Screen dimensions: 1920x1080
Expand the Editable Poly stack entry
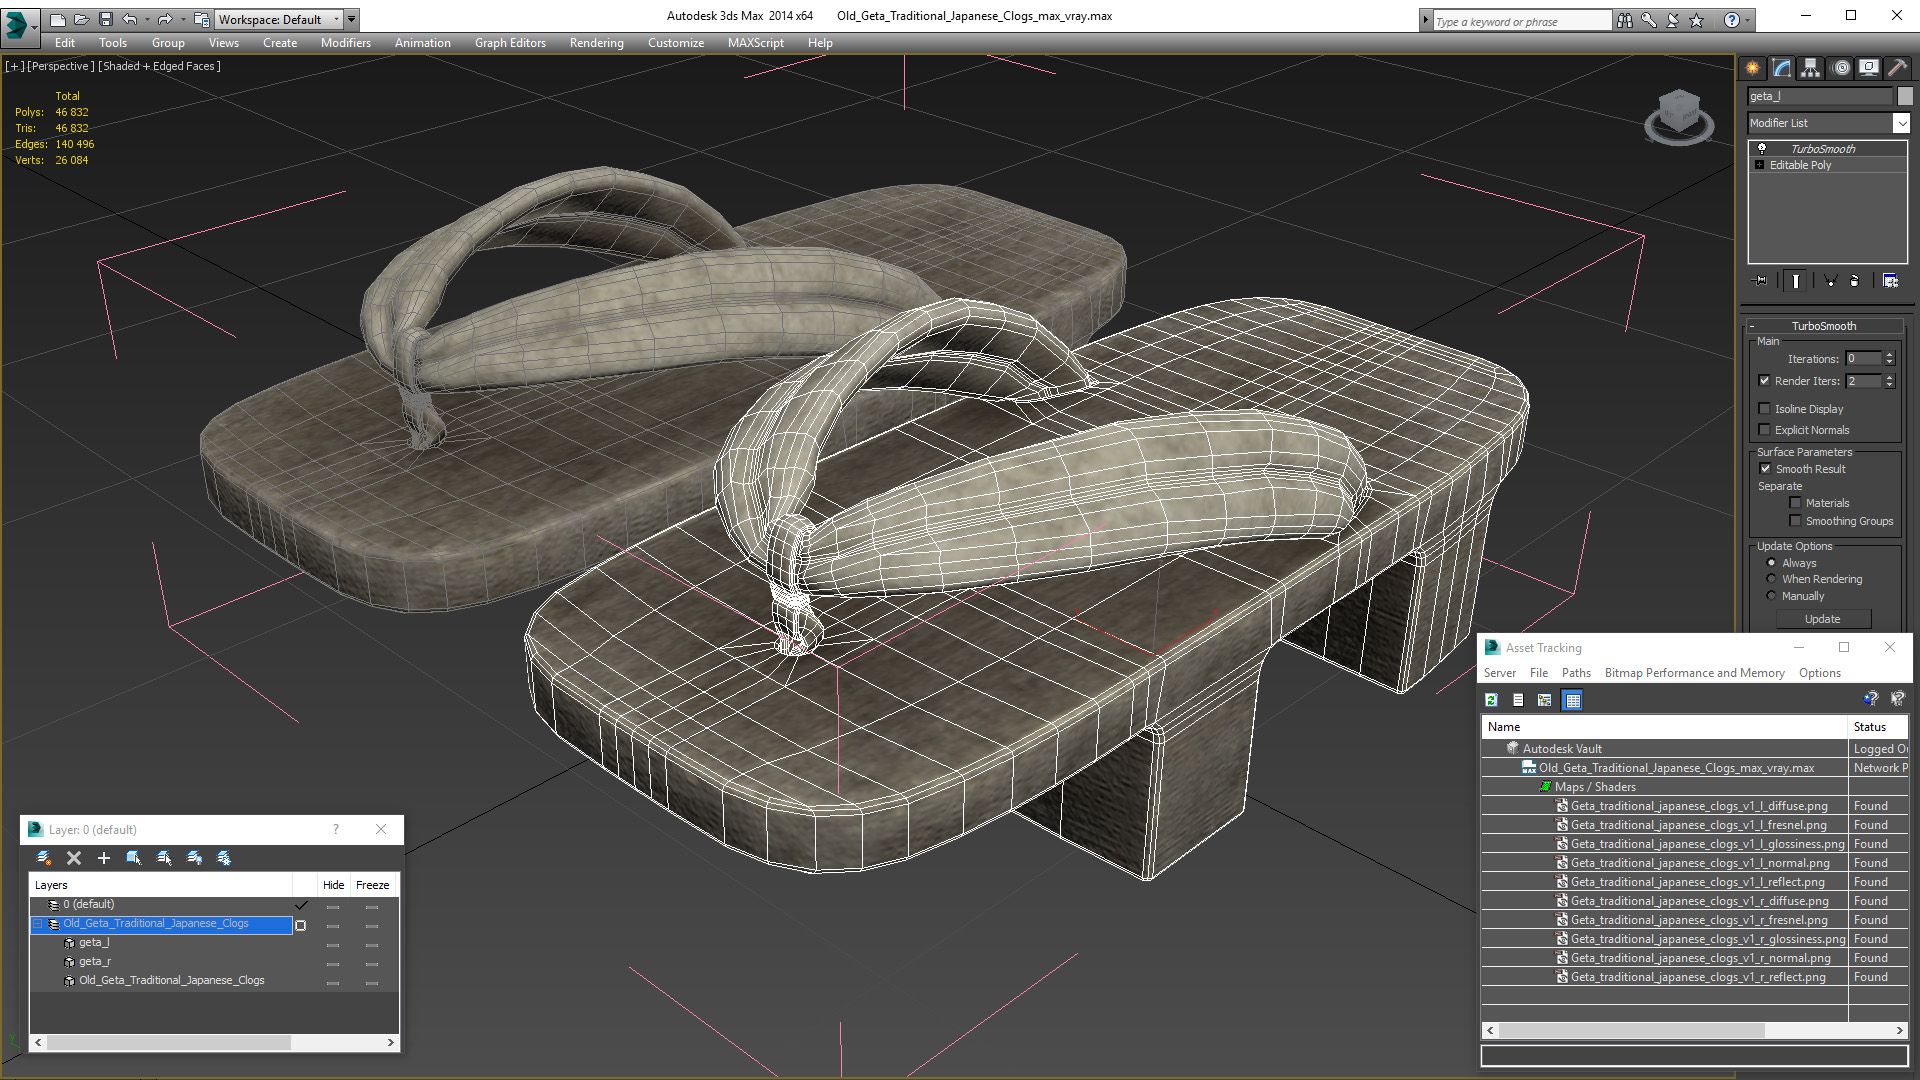[x=1759, y=165]
